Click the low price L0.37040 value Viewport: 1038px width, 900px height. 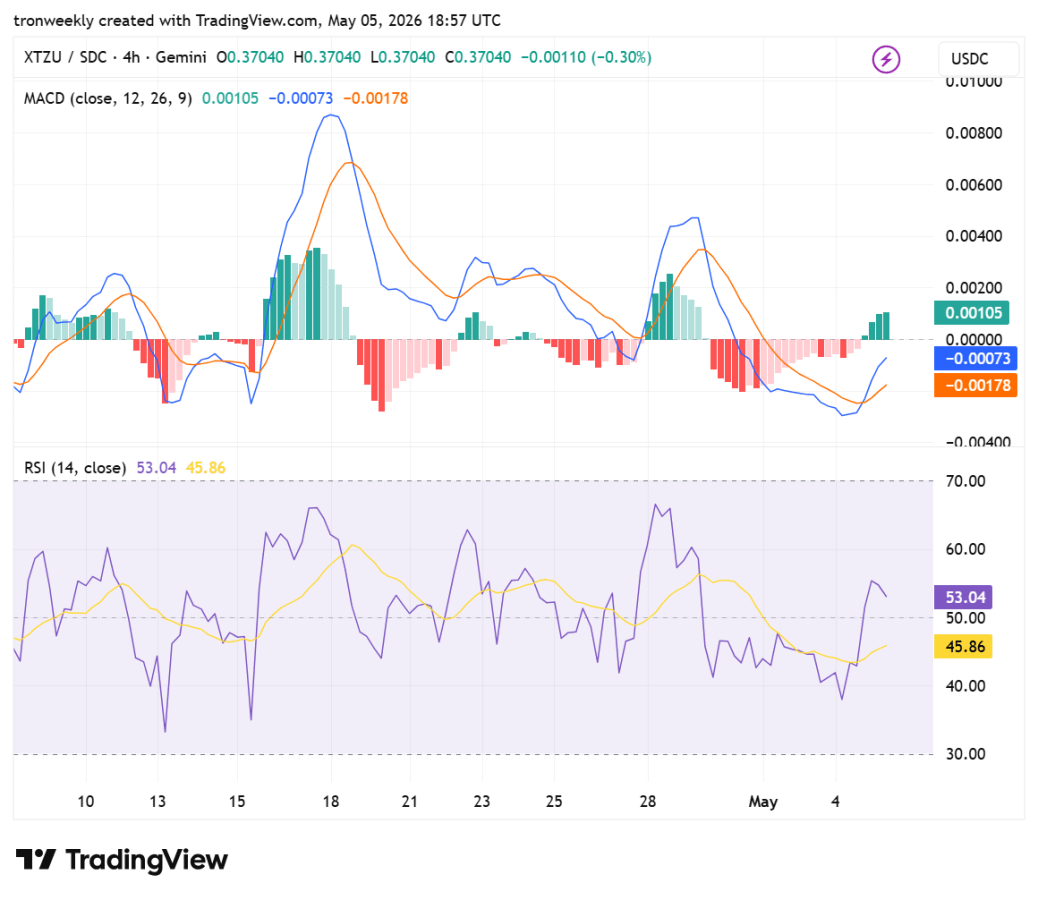[402, 58]
